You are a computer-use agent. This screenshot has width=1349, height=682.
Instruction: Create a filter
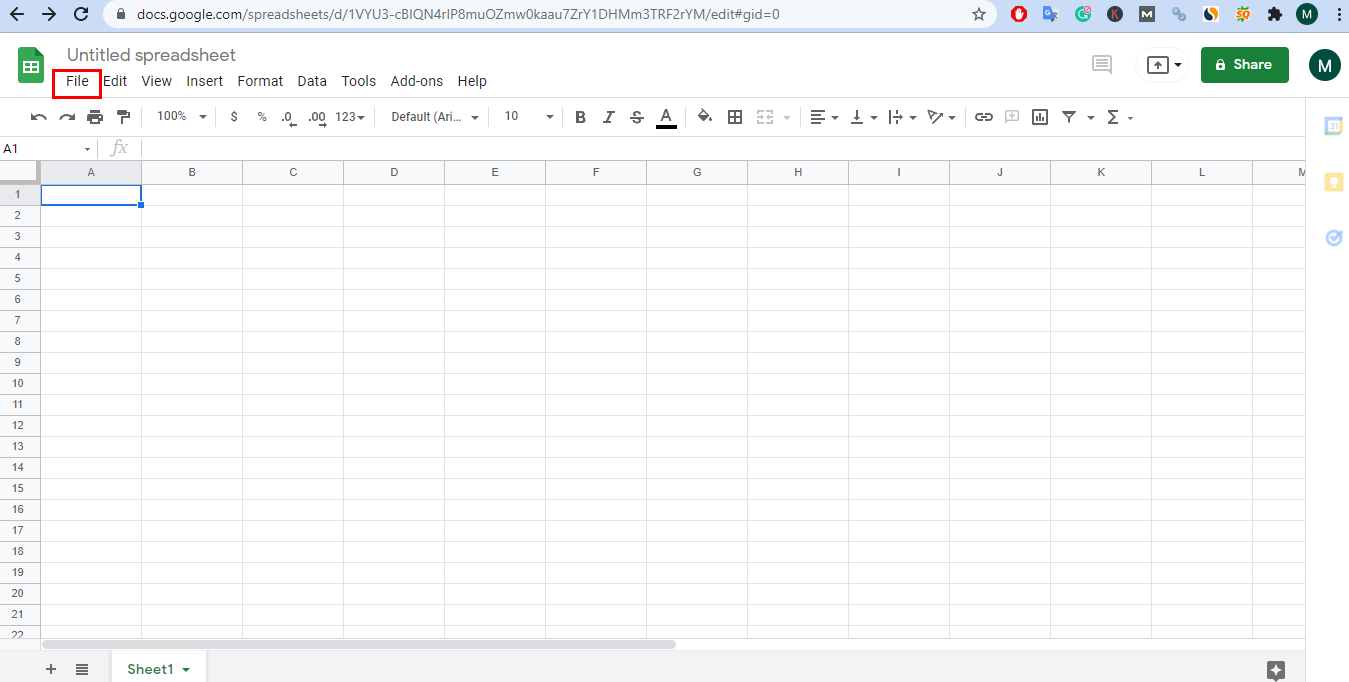[1071, 117]
